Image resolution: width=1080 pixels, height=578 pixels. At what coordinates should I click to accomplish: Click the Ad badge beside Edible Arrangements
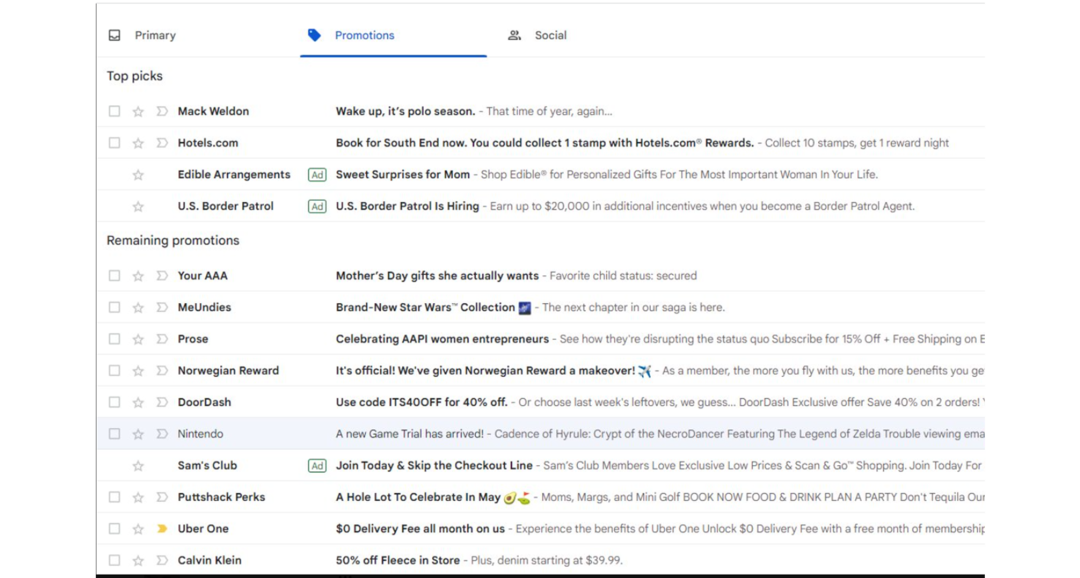pyautogui.click(x=317, y=174)
